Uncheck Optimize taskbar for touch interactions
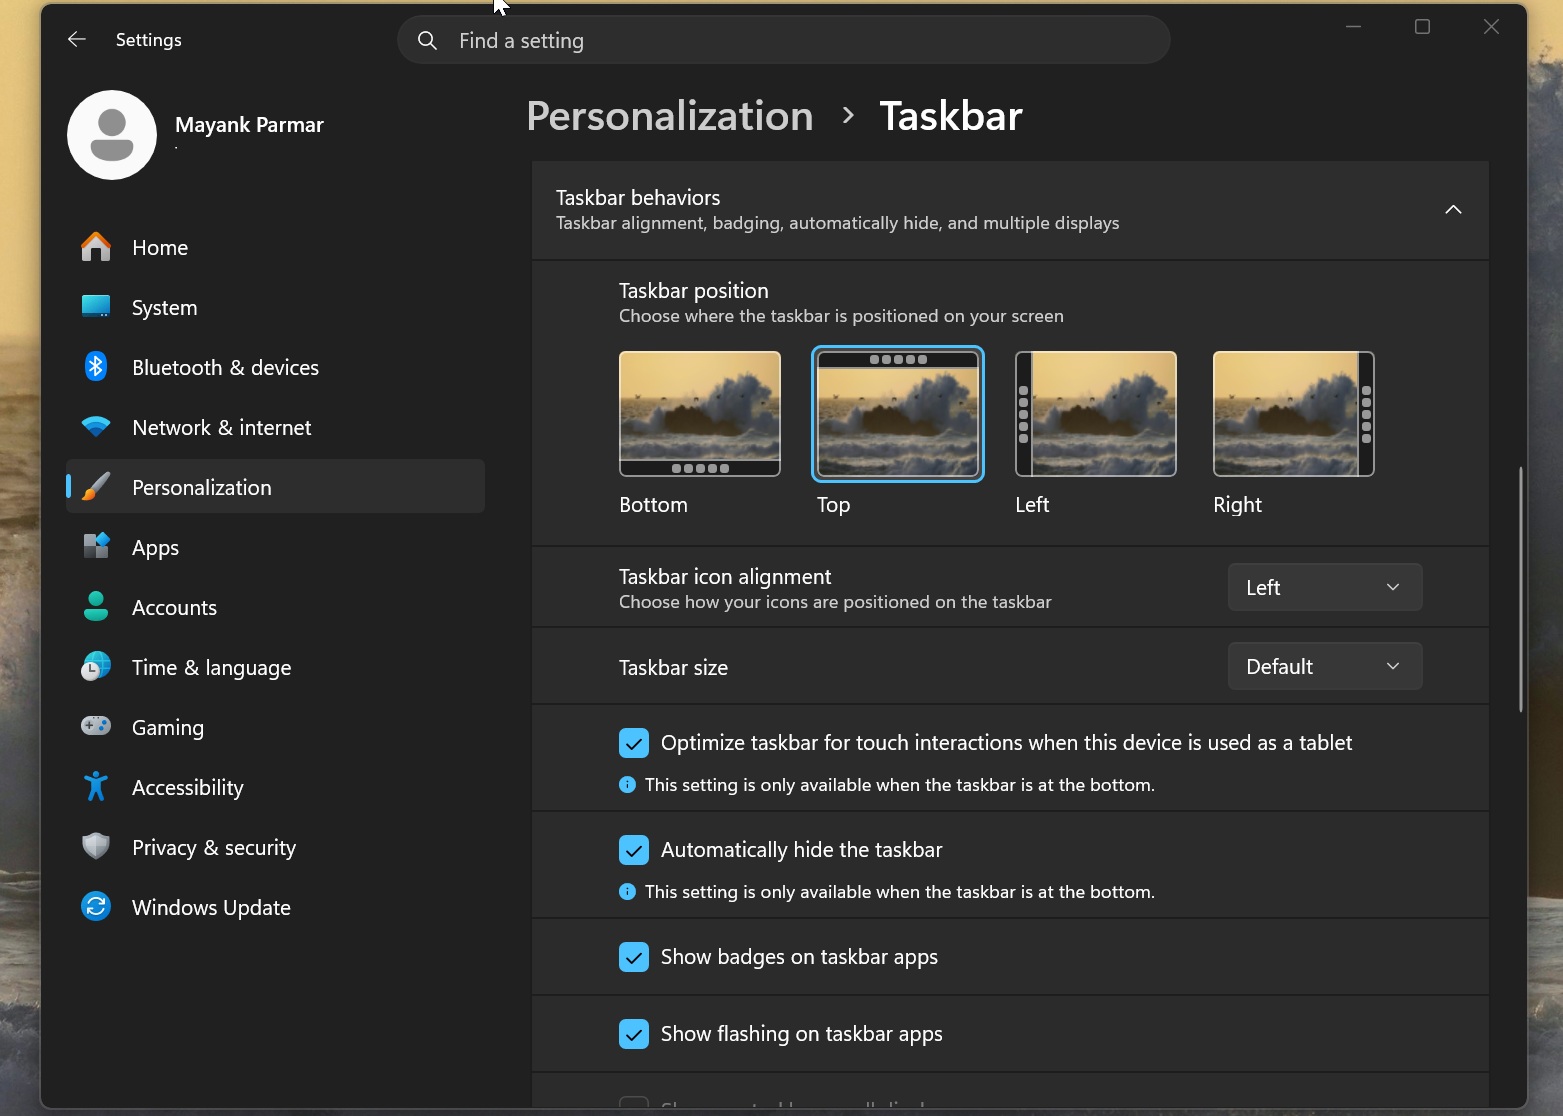 click(634, 743)
